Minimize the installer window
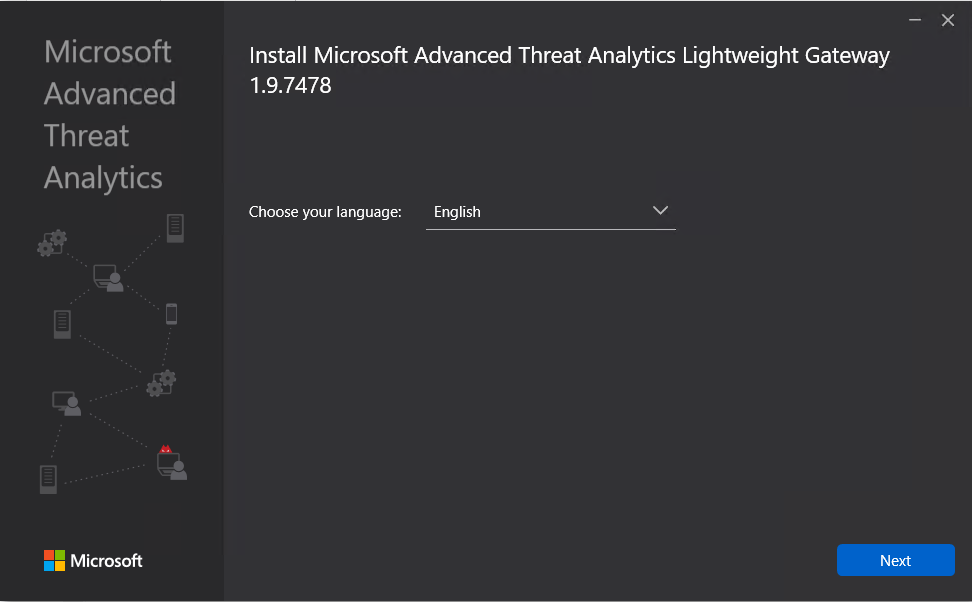 click(915, 20)
